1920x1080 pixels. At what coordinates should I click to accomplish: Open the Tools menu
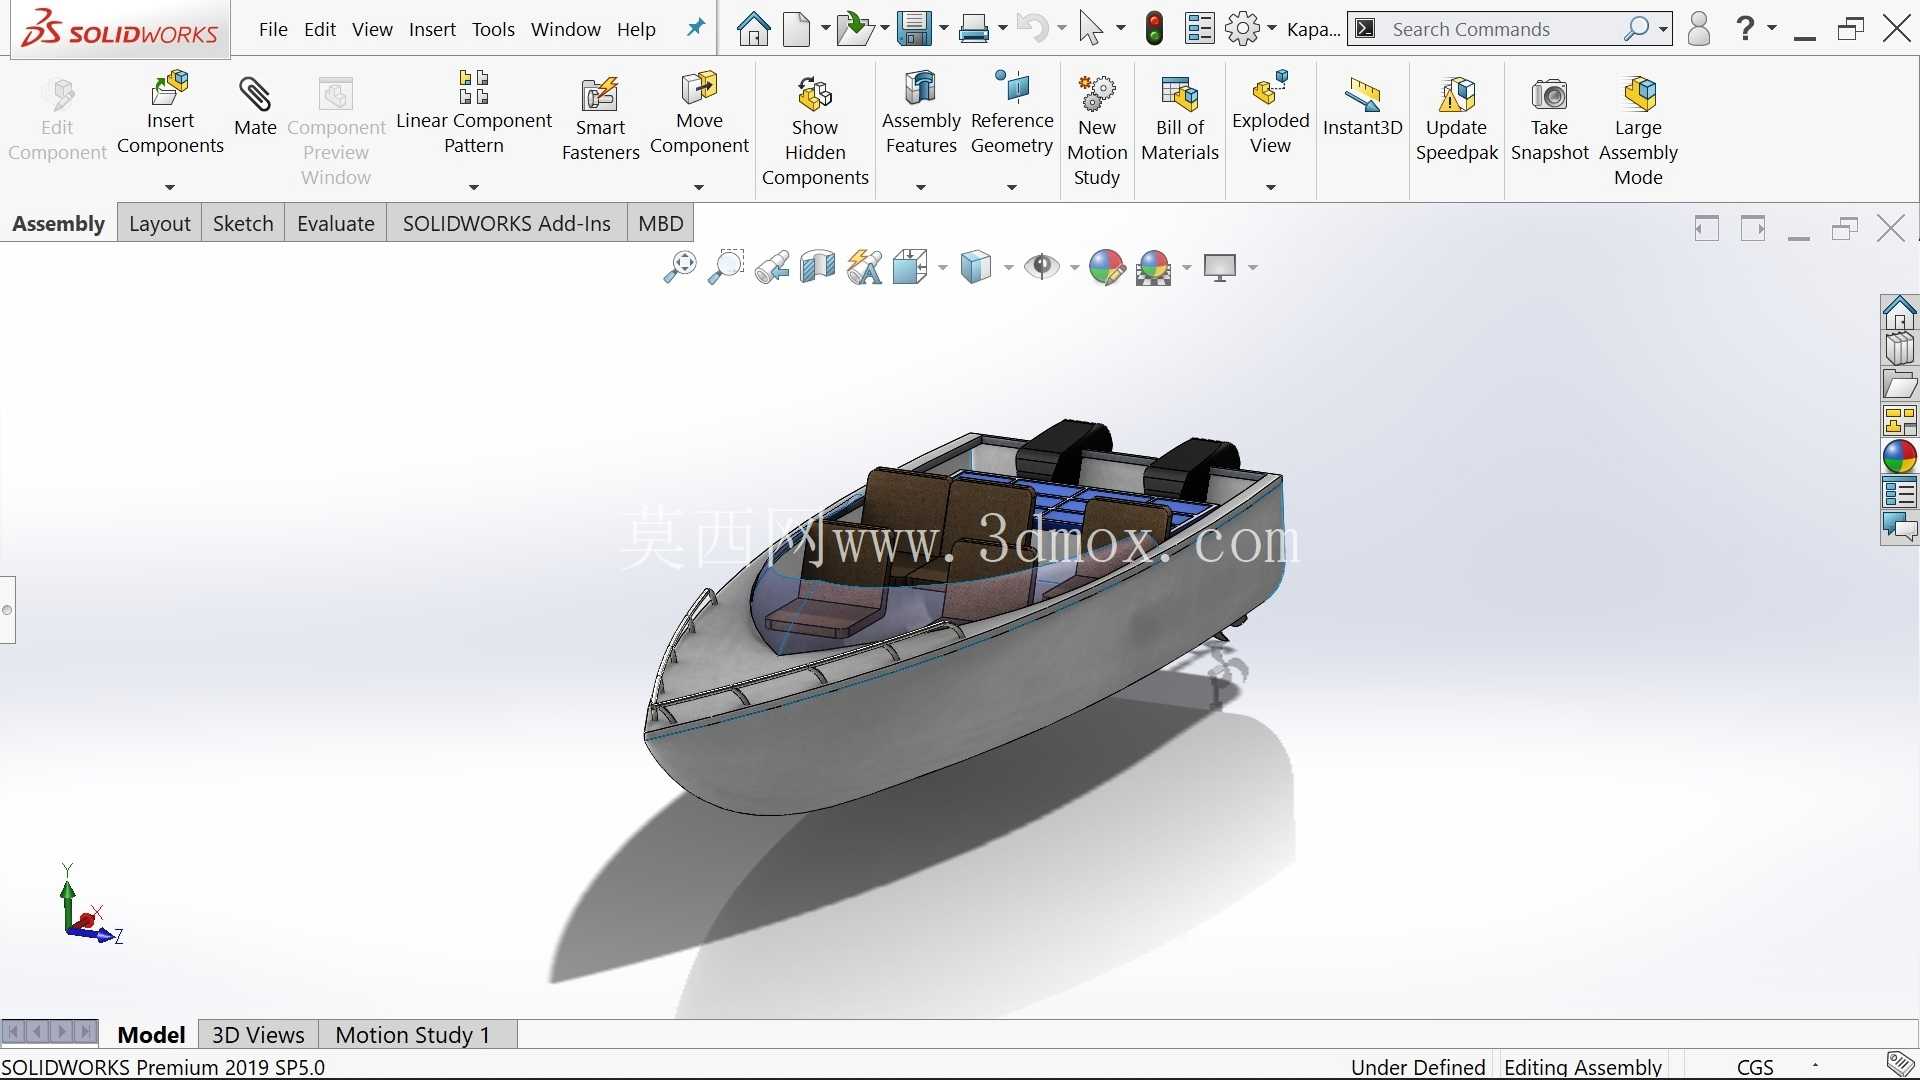click(493, 29)
